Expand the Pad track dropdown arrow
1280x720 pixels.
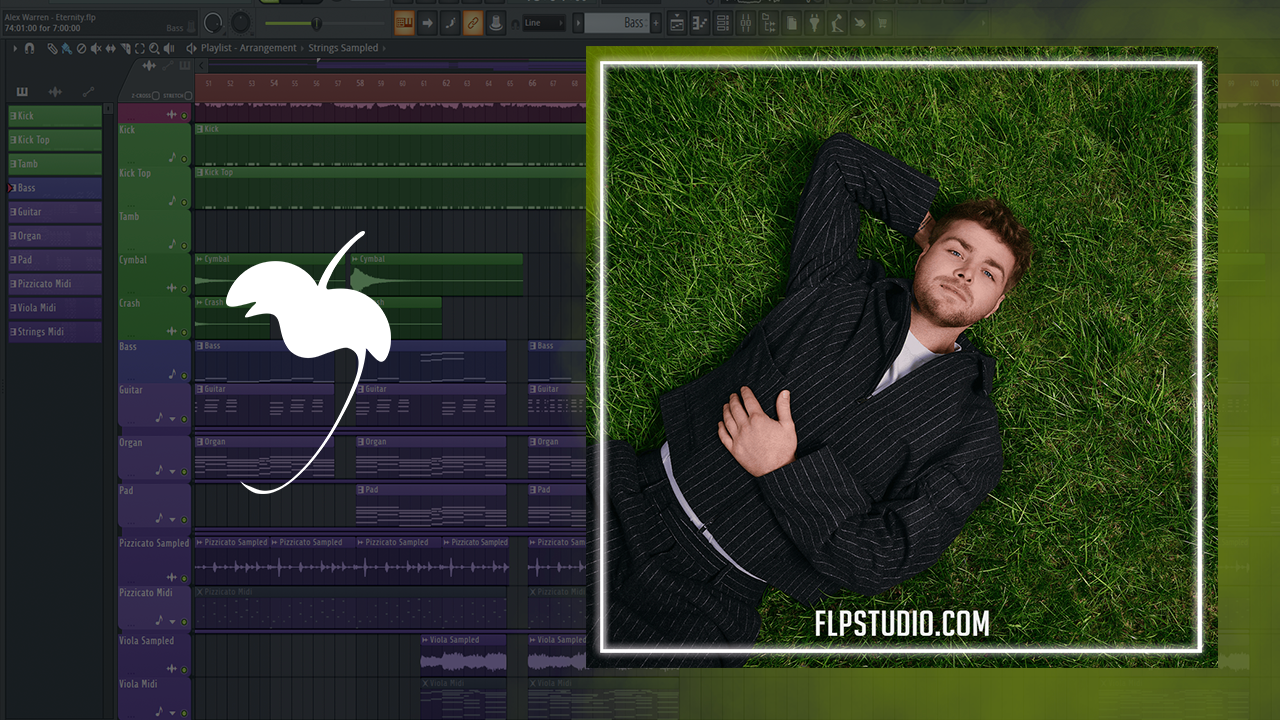[x=172, y=520]
